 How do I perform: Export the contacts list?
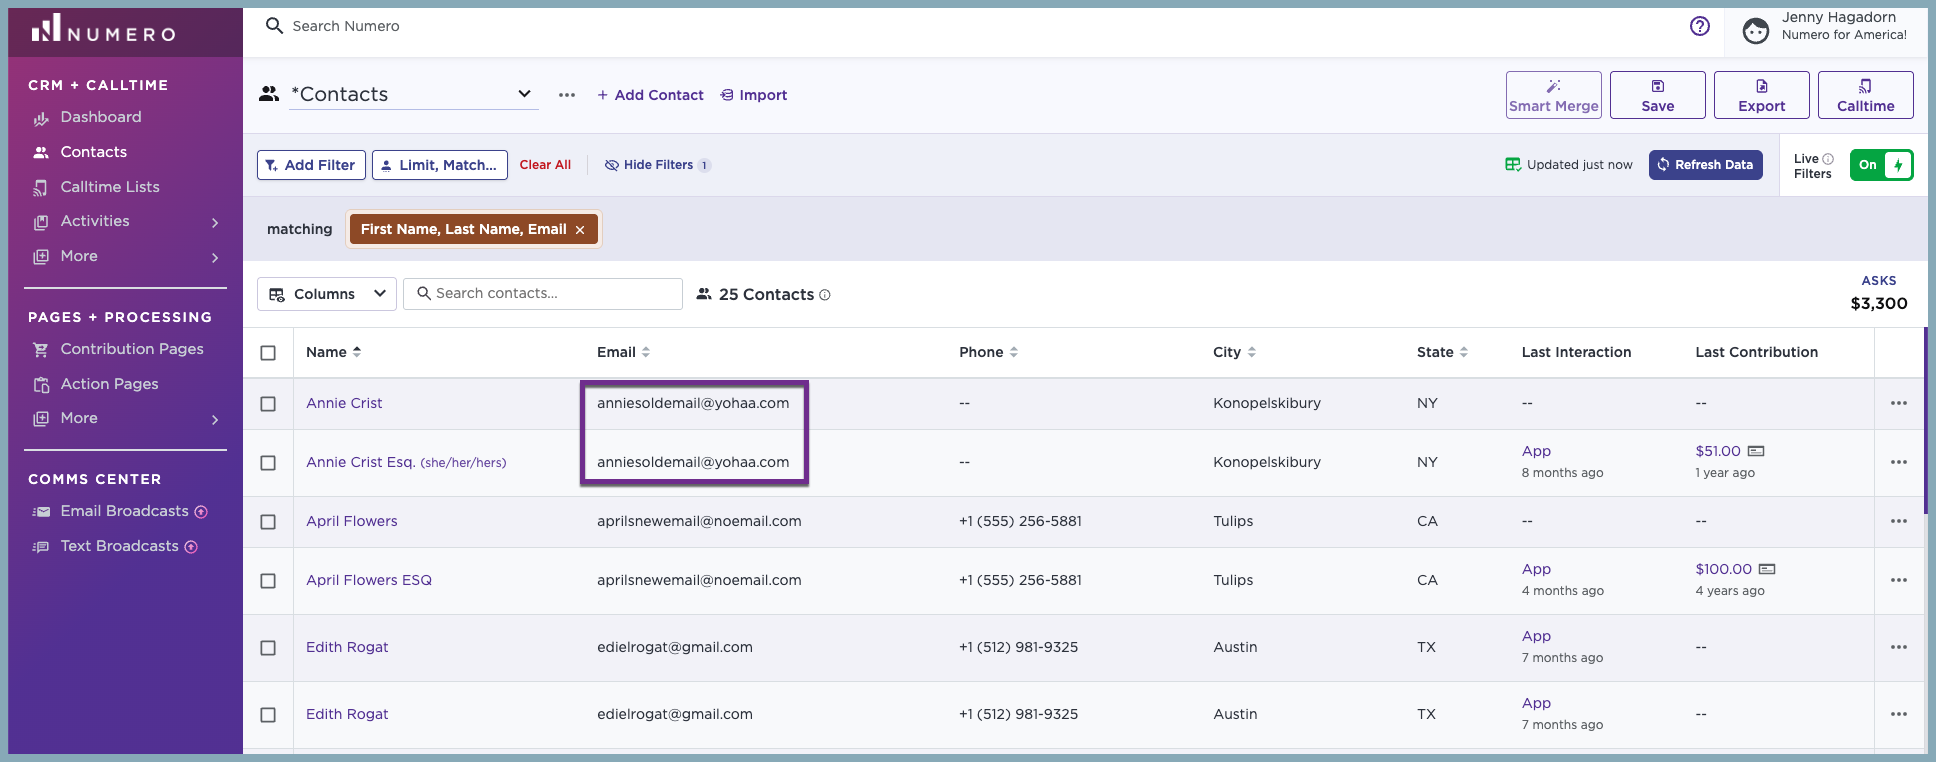(x=1762, y=95)
